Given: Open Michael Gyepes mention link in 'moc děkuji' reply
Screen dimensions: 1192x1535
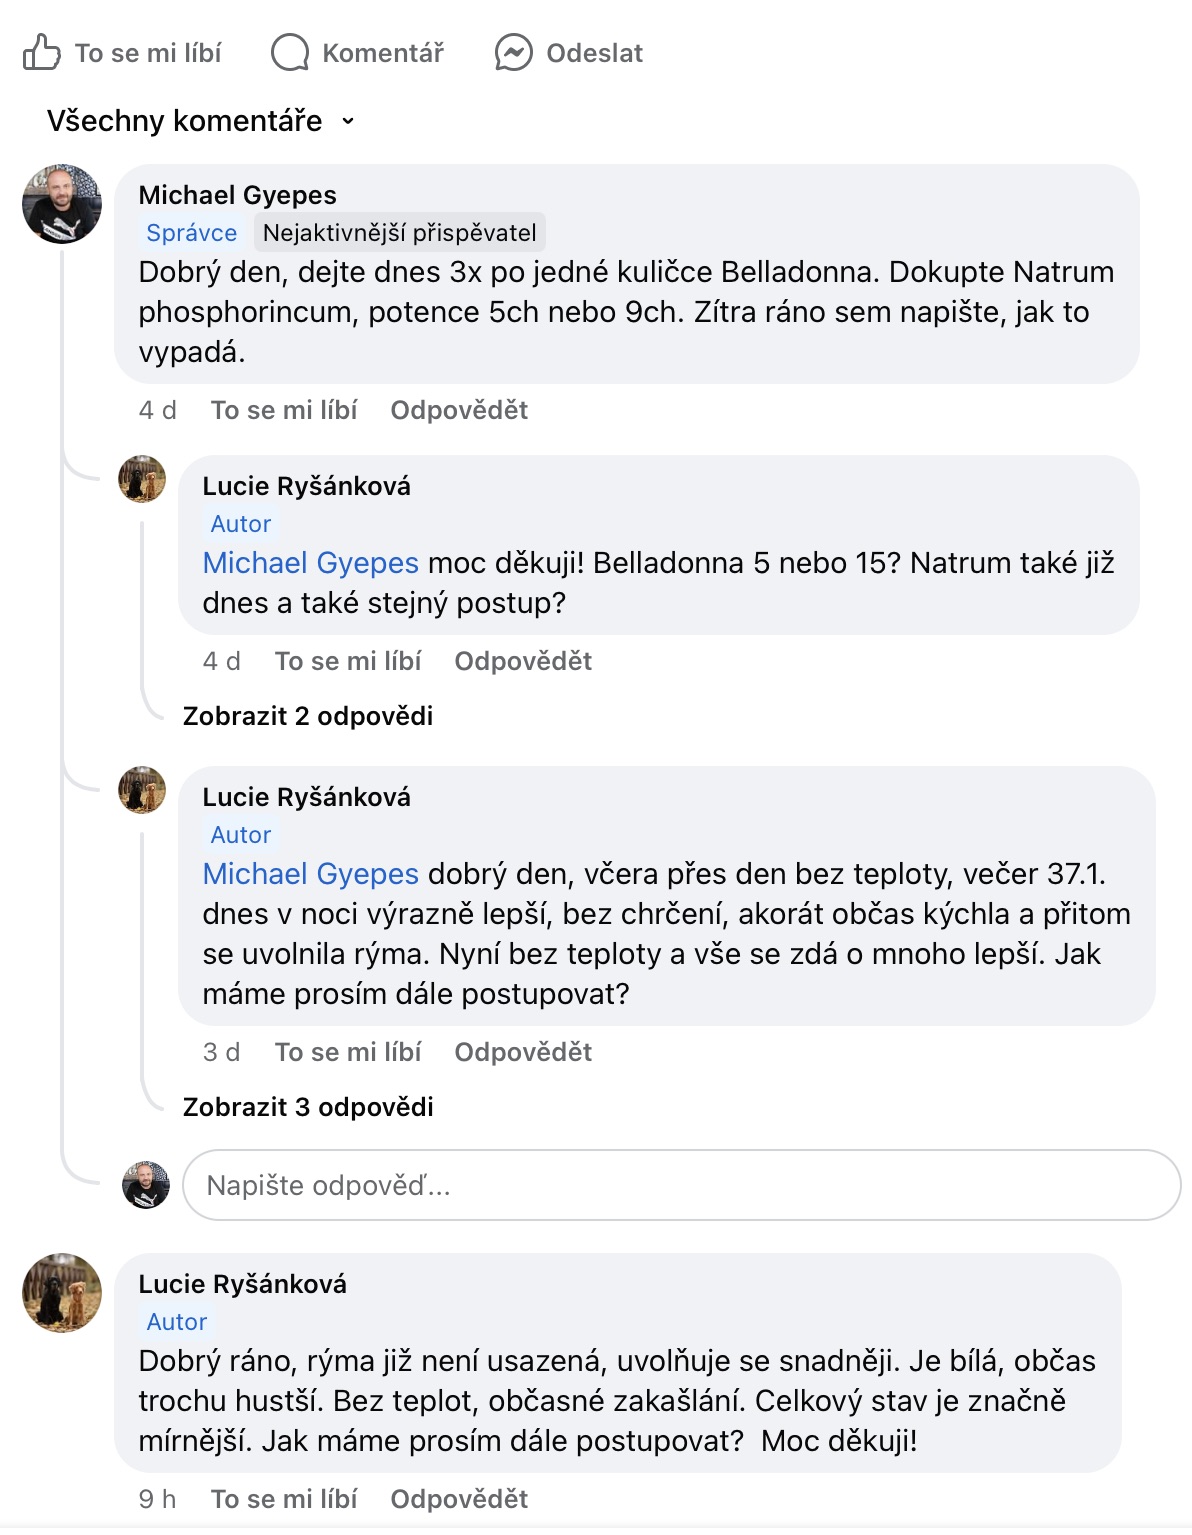Looking at the screenshot, I should point(310,563).
